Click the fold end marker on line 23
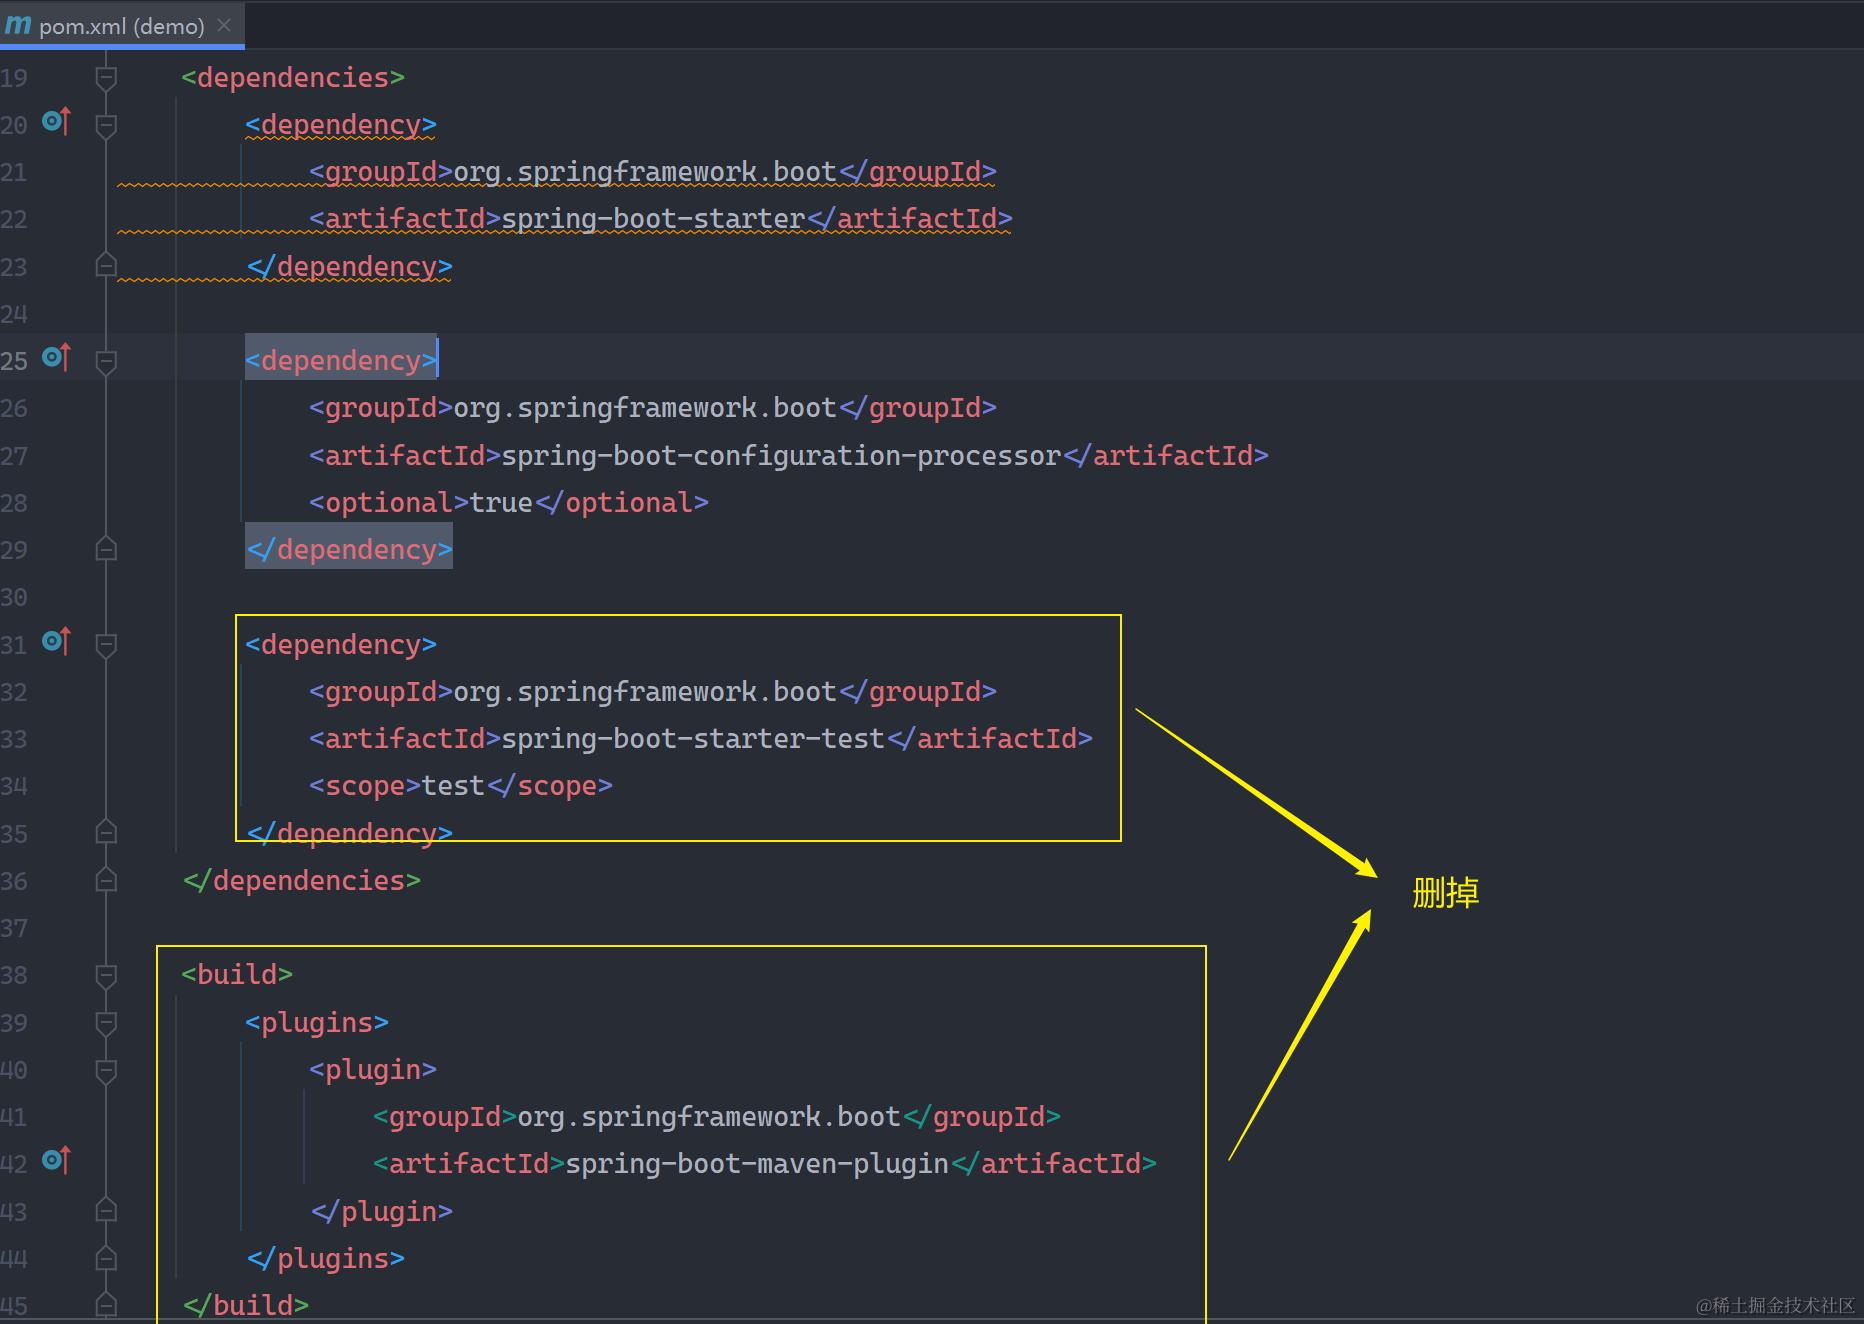This screenshot has height=1324, width=1864. 106,266
